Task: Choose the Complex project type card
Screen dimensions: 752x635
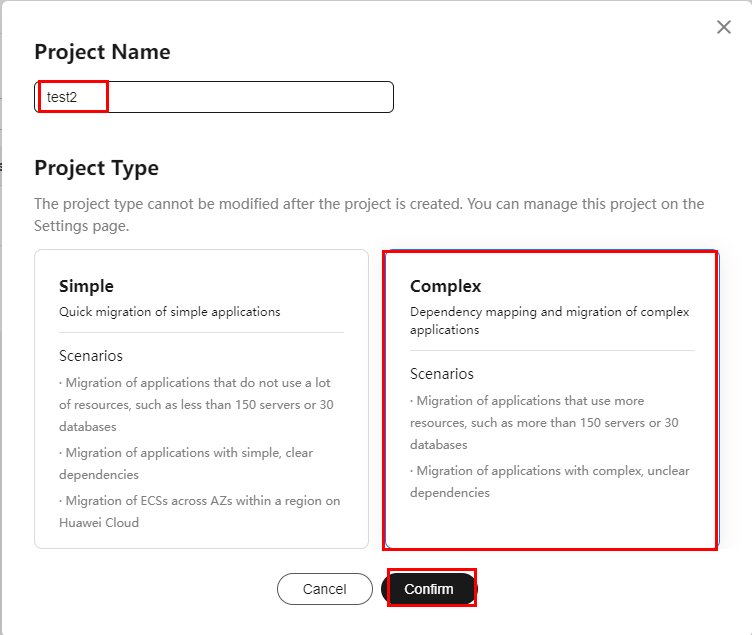Action: click(x=551, y=400)
